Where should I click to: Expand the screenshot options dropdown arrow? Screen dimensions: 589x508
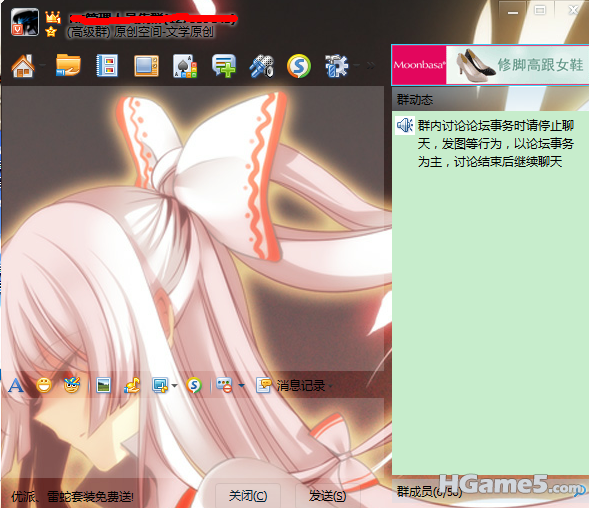pyautogui.click(x=174, y=386)
